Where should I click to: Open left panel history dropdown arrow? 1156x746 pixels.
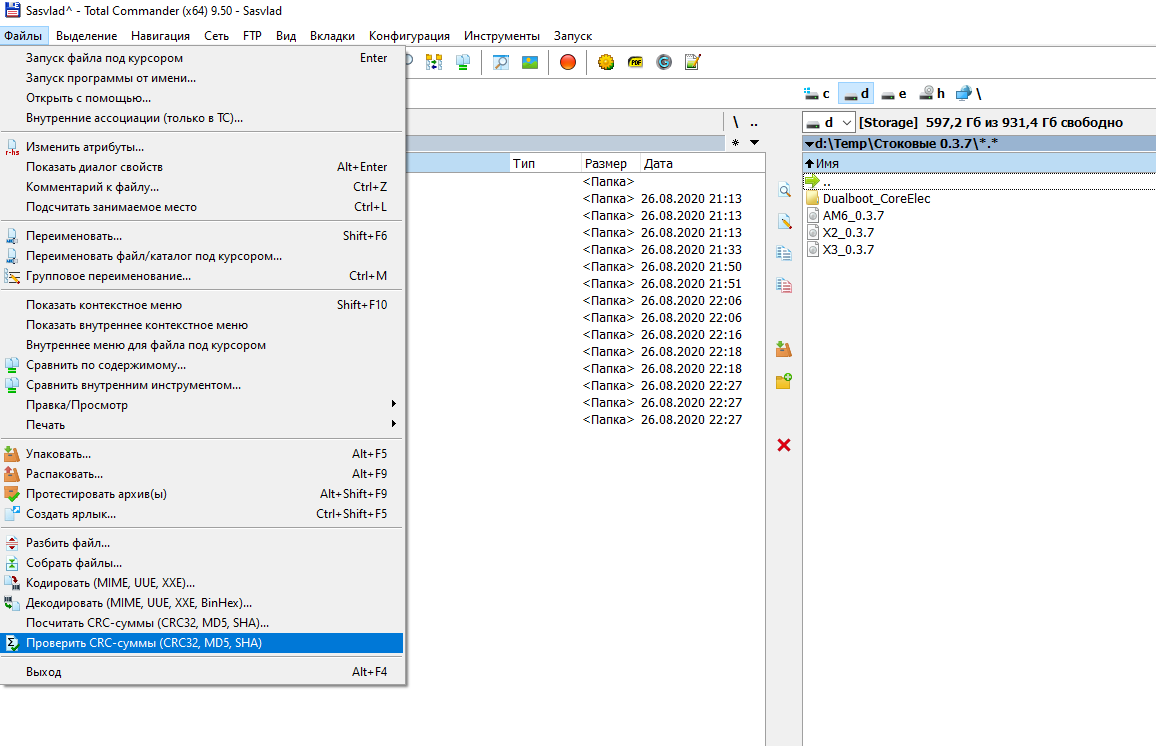coord(754,142)
